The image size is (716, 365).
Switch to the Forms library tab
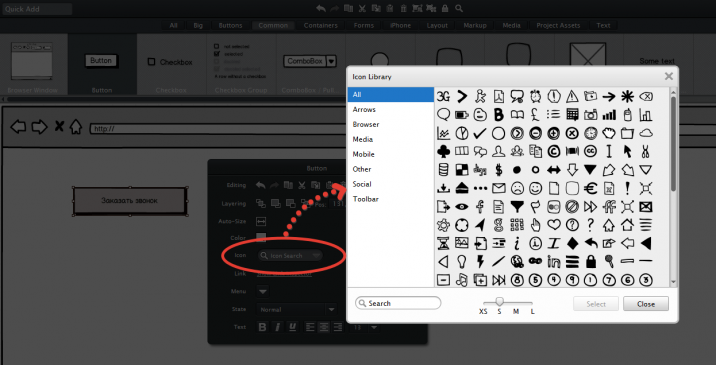point(363,25)
